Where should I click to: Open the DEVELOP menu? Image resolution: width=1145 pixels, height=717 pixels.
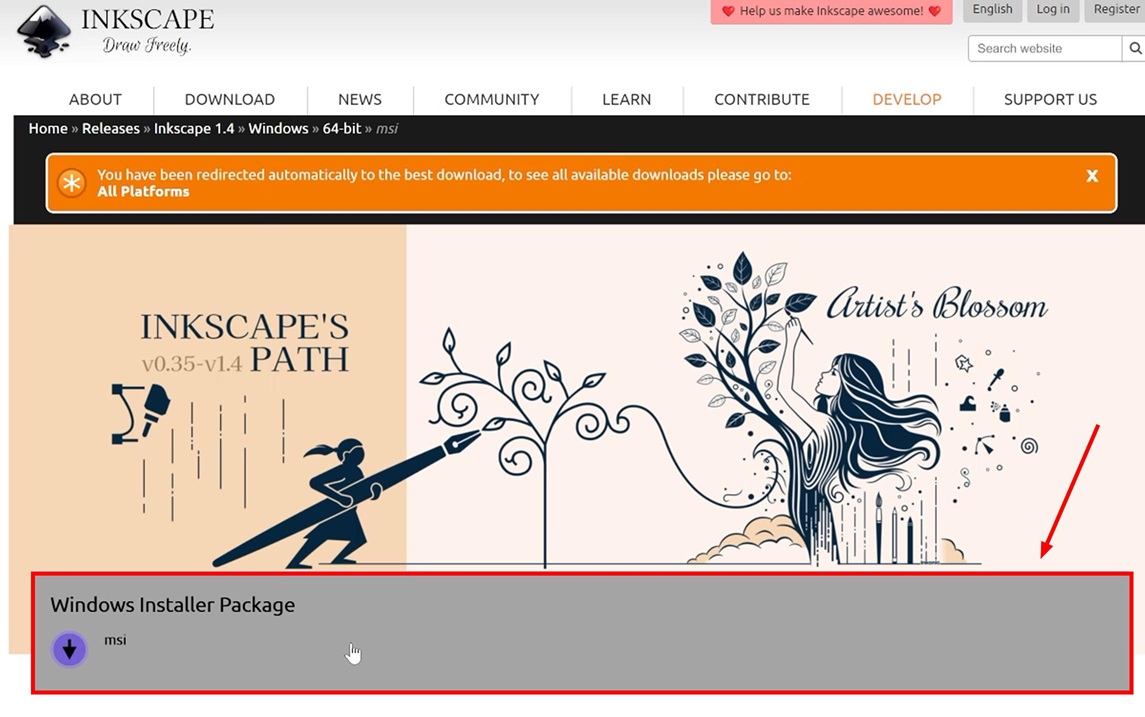click(906, 99)
